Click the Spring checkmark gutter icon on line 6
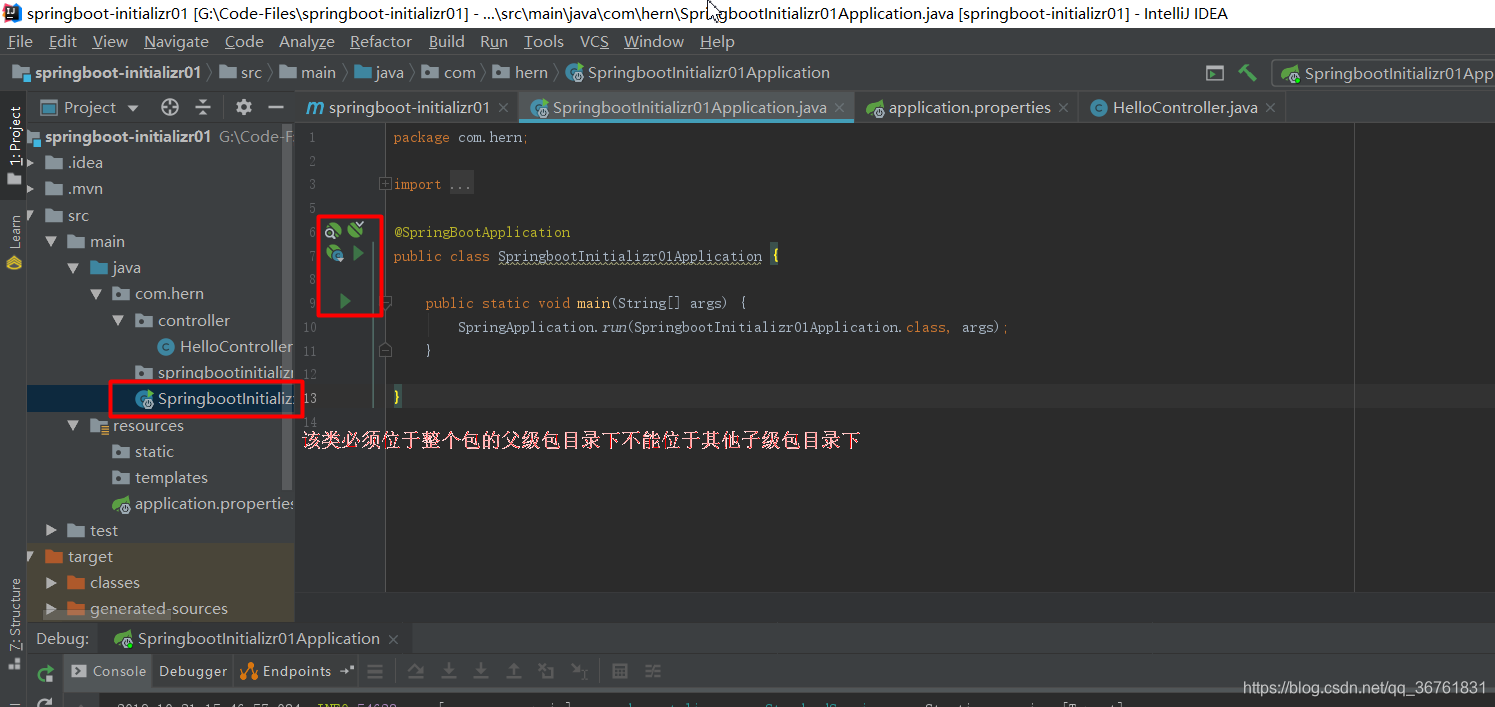Screen dimensions: 1495x707 click(355, 230)
